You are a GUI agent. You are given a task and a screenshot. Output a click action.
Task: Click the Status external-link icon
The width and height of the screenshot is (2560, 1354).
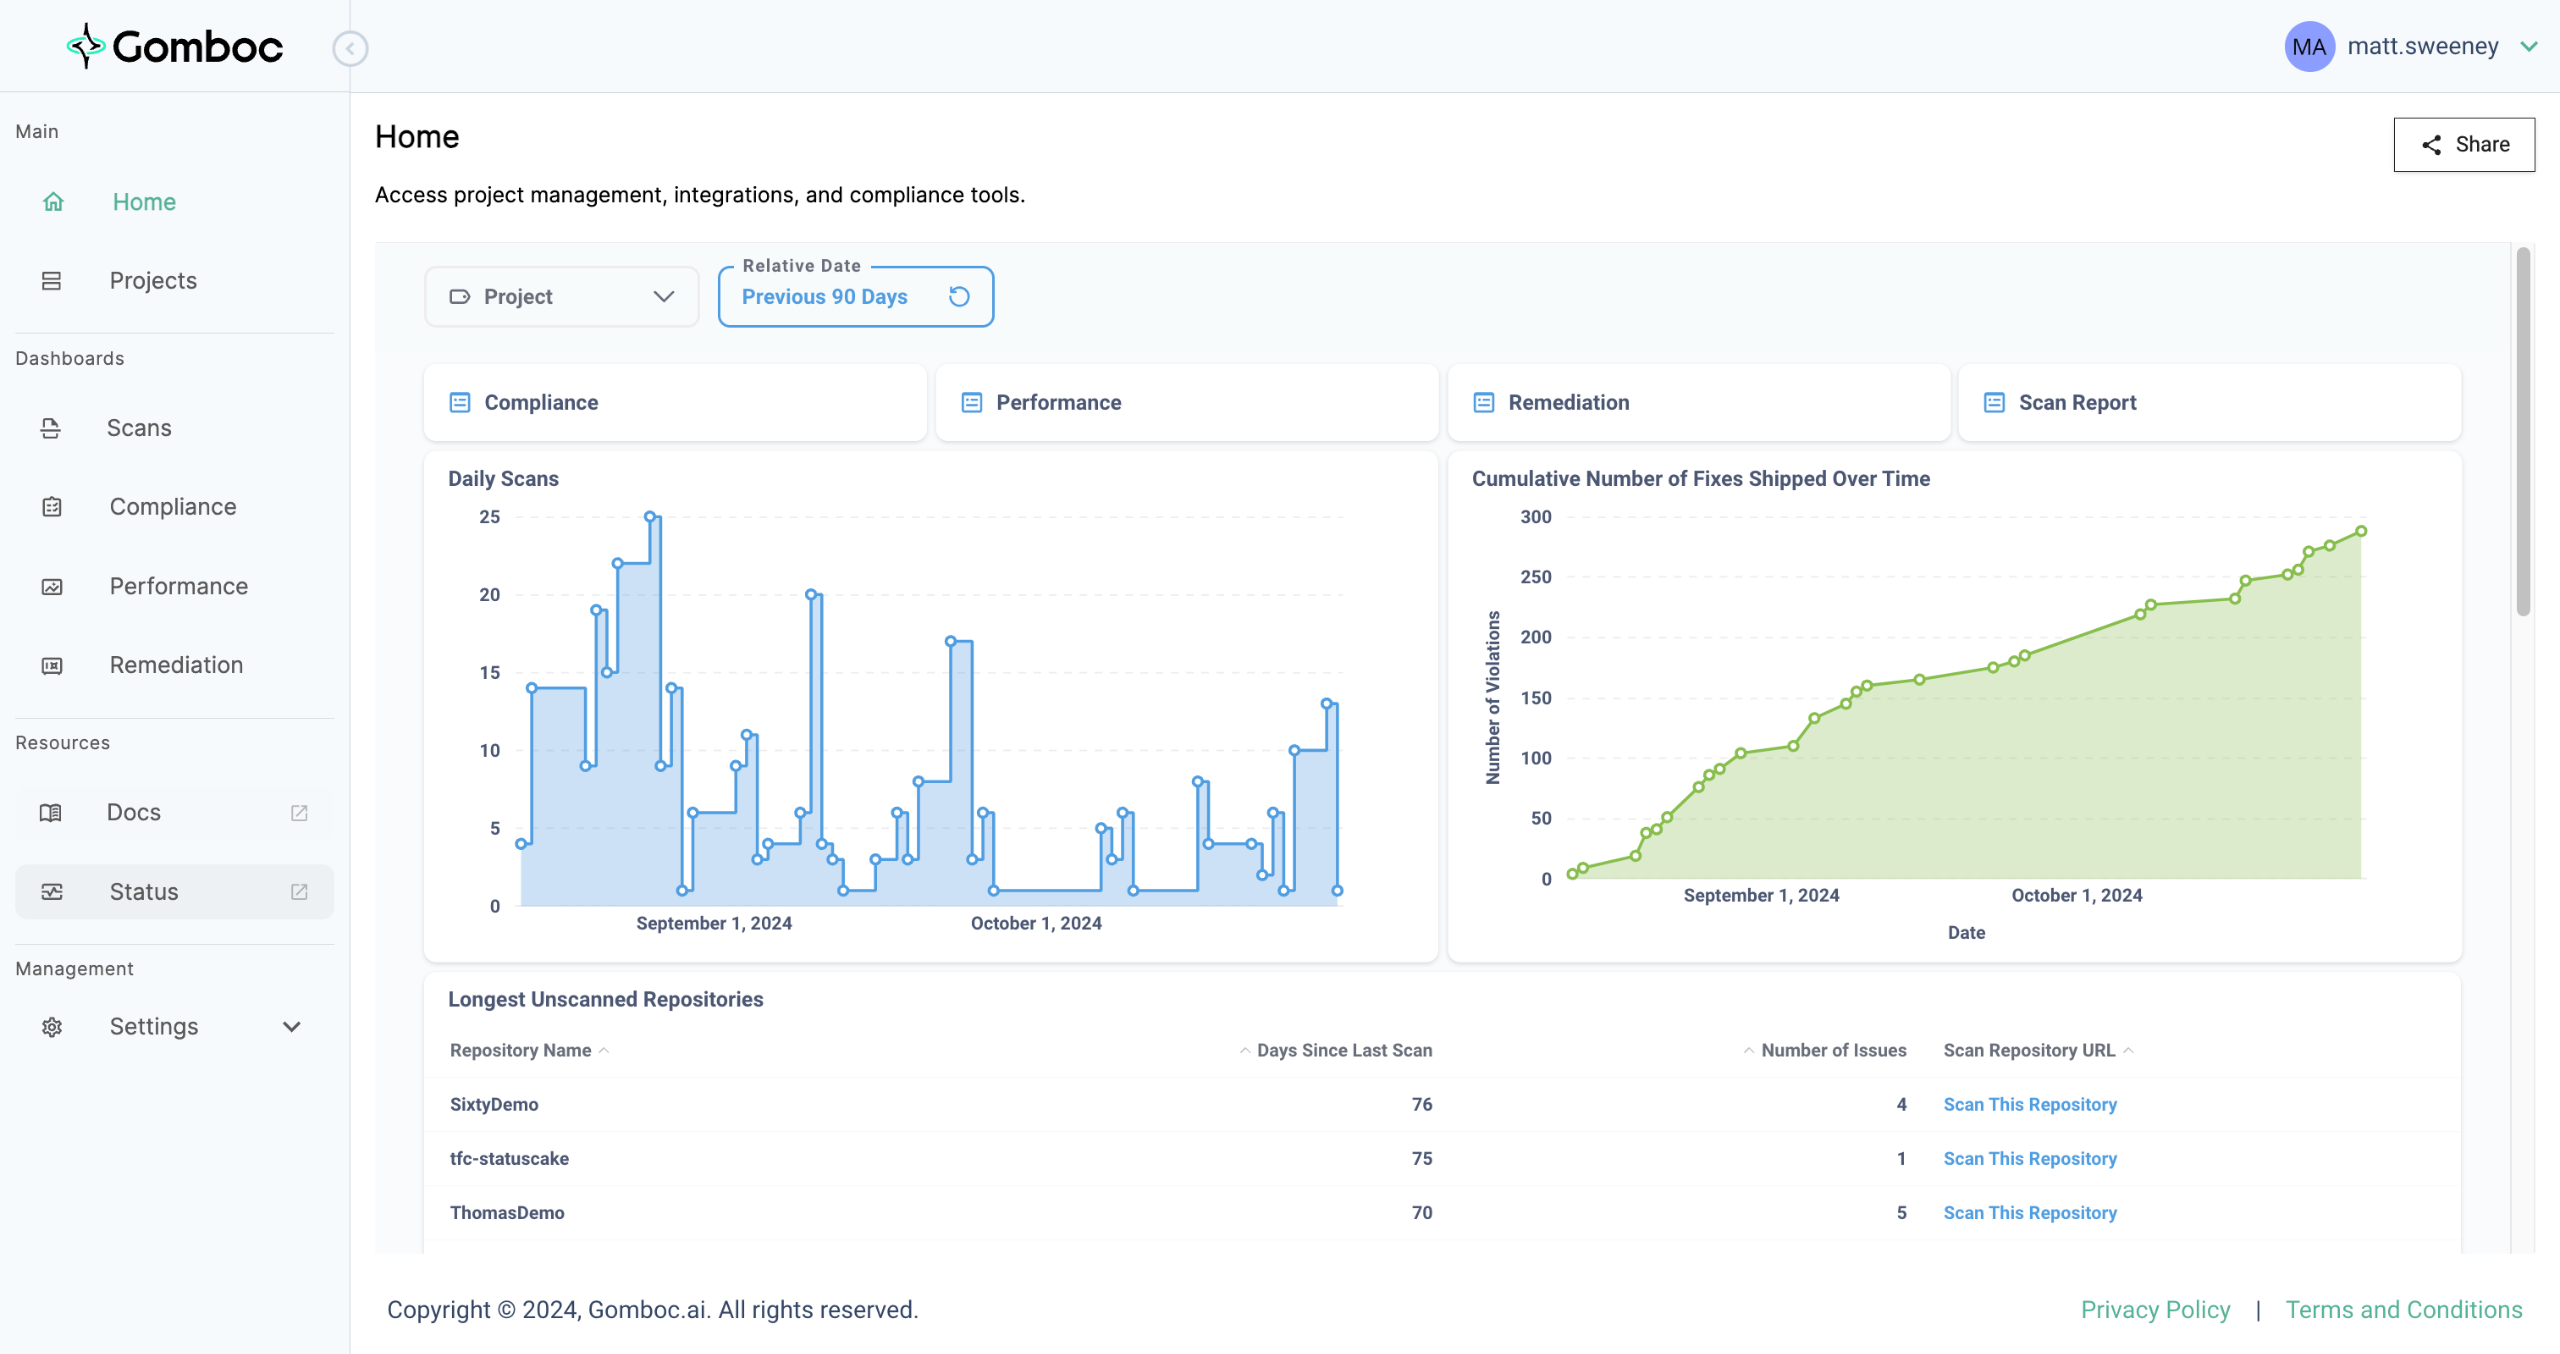point(299,891)
